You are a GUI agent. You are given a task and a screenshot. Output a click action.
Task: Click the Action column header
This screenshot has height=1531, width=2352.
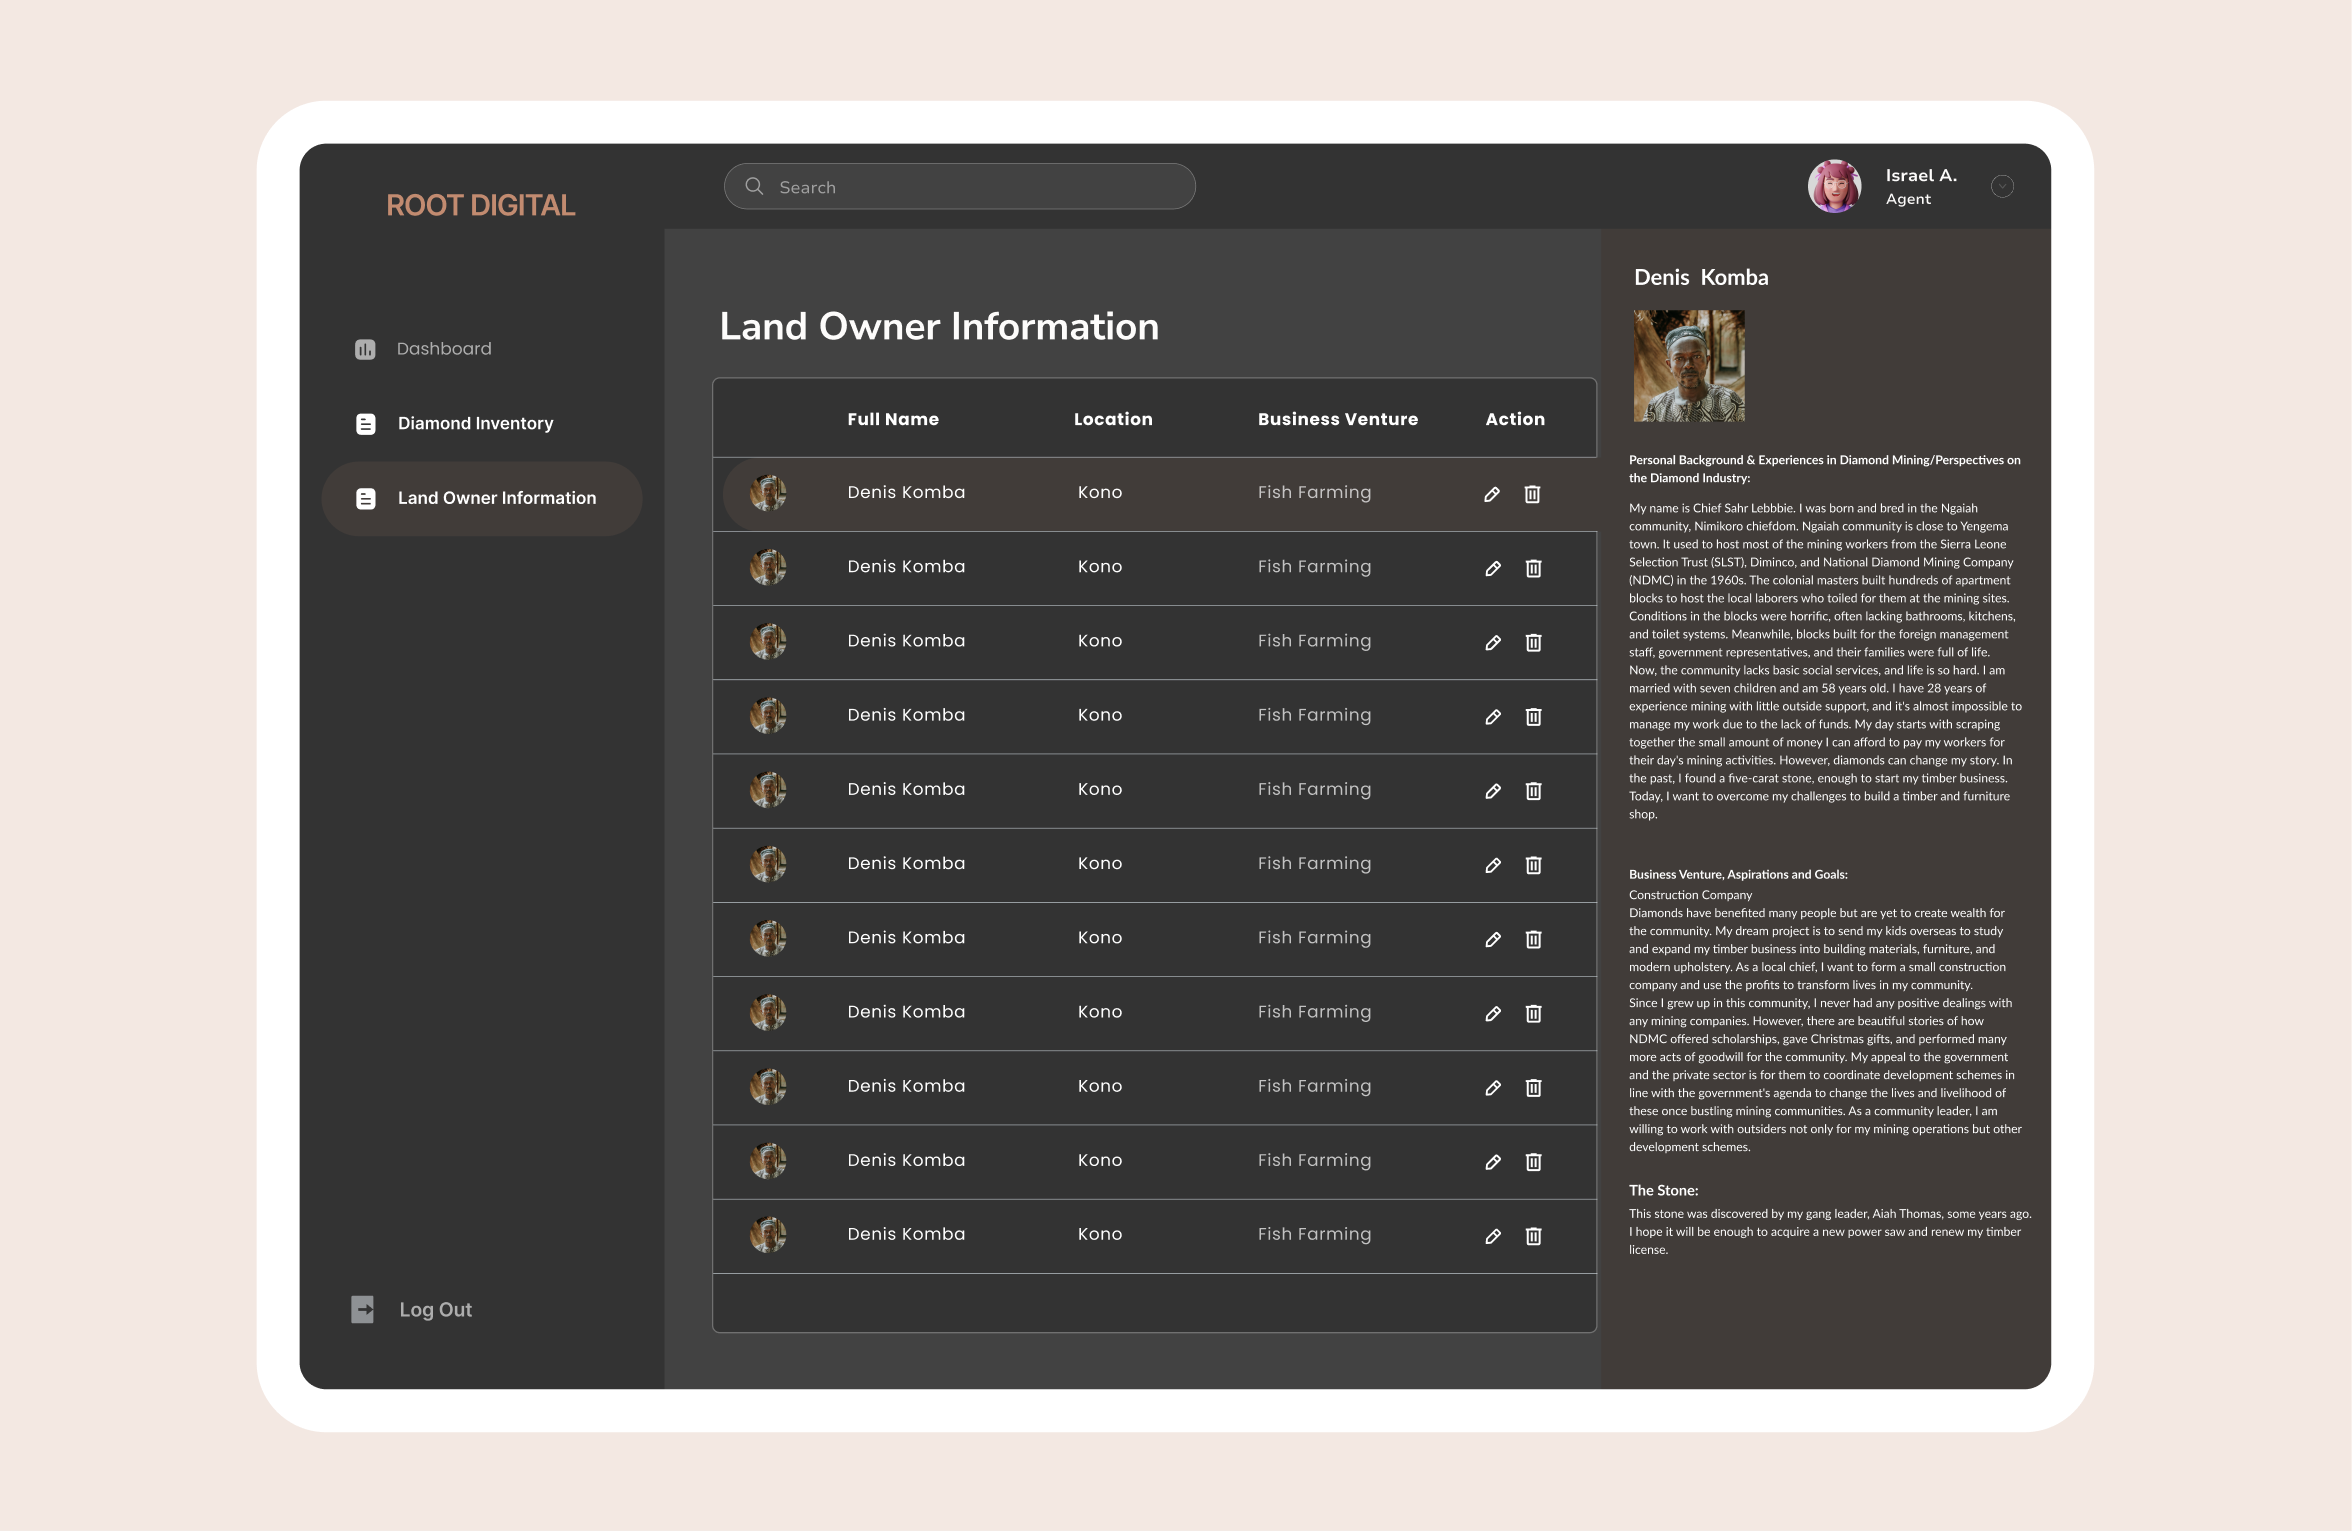point(1515,419)
